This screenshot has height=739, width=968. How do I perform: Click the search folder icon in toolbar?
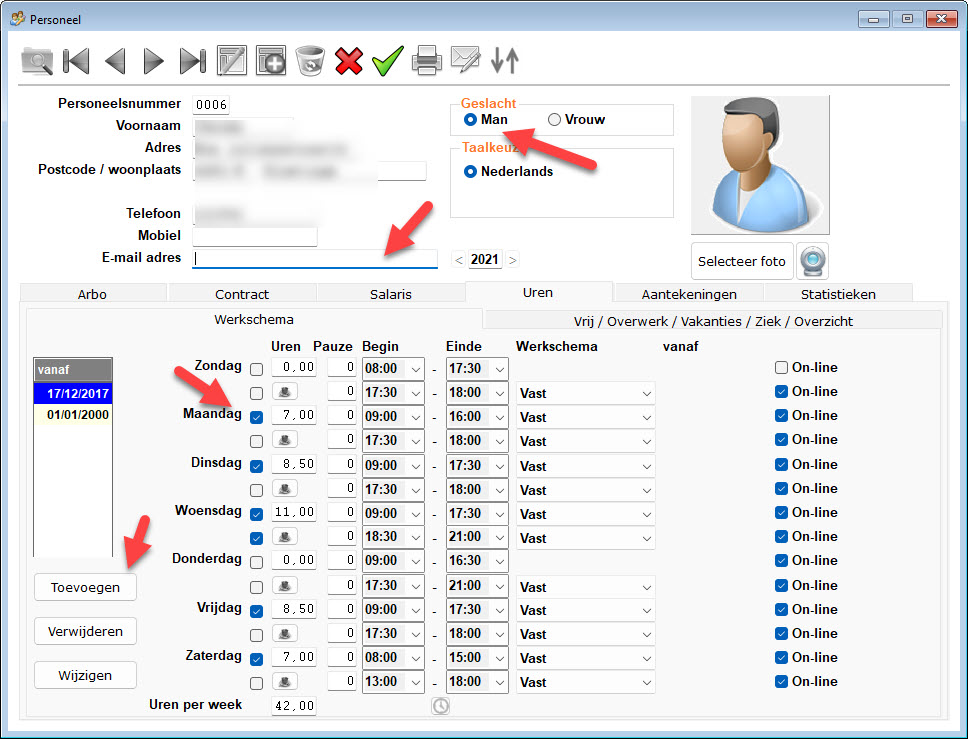pyautogui.click(x=37, y=61)
